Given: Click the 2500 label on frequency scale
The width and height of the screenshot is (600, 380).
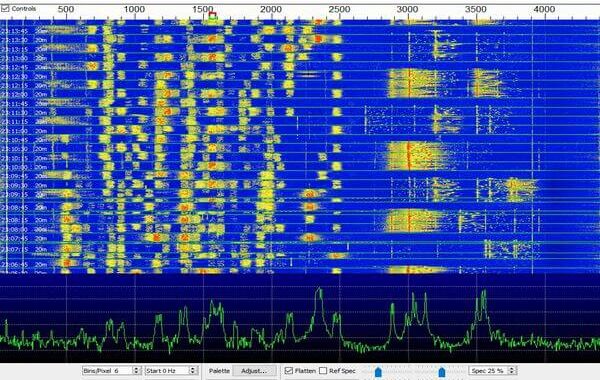Looking at the screenshot, I should pyautogui.click(x=339, y=9).
